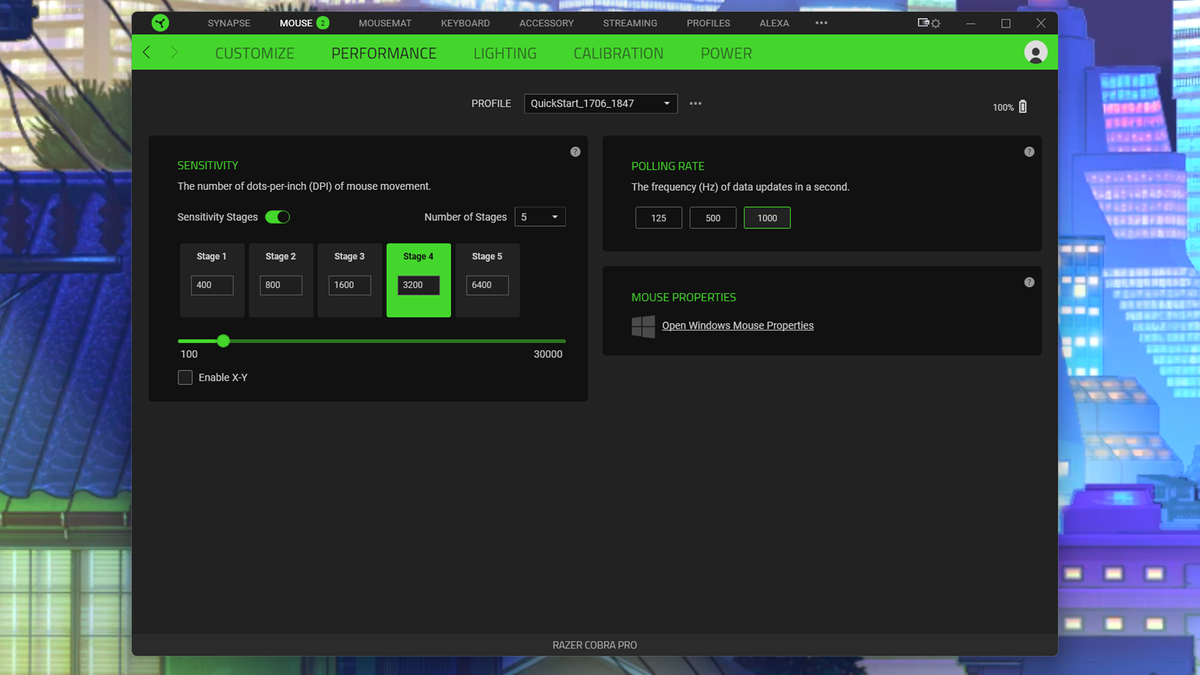1200x675 pixels.
Task: Open help for Mouse Properties panel
Action: click(x=1029, y=282)
